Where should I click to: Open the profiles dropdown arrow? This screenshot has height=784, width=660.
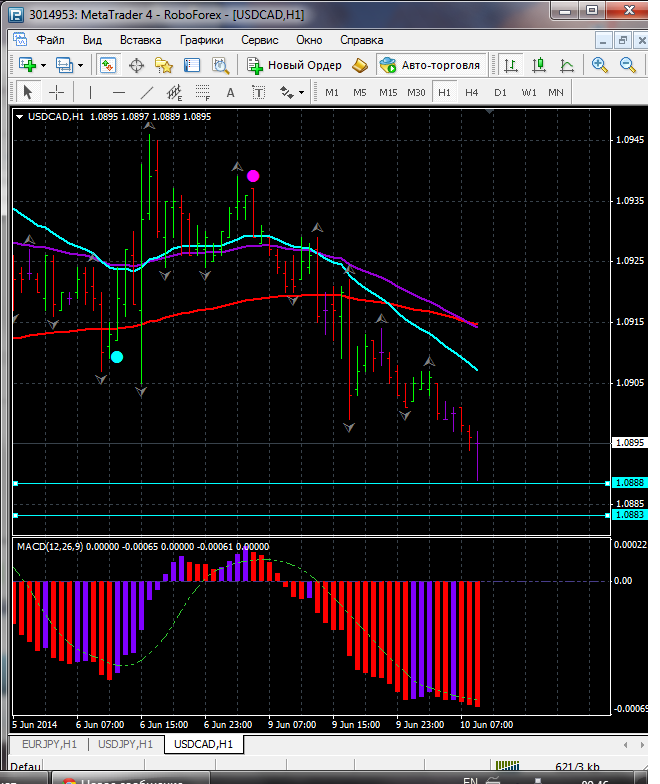pyautogui.click(x=81, y=65)
